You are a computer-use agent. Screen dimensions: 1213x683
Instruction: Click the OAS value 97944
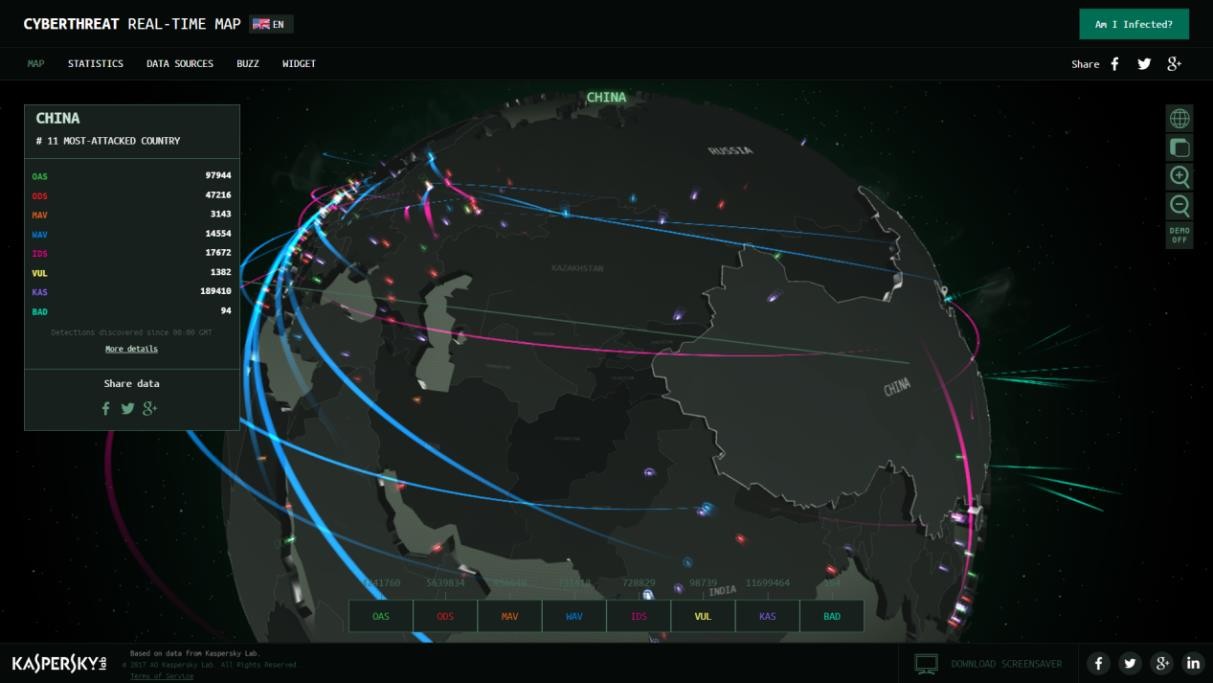point(218,176)
